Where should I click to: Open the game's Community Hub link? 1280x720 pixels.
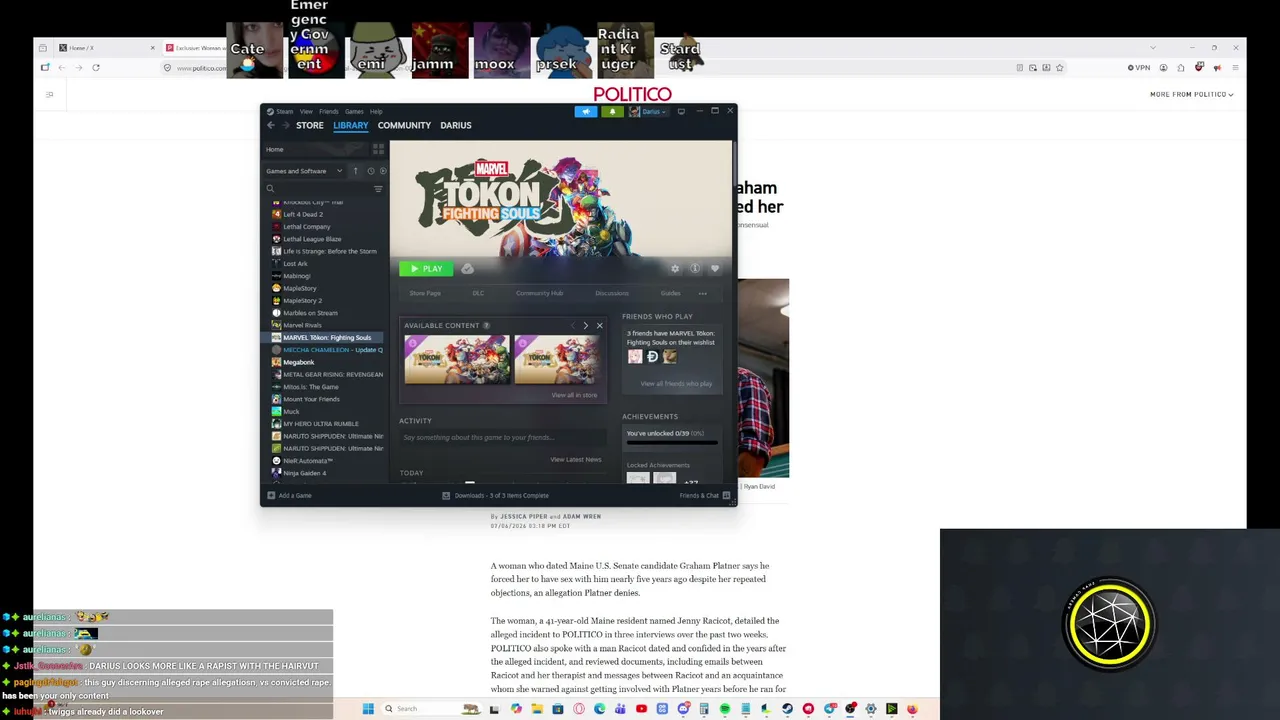539,293
